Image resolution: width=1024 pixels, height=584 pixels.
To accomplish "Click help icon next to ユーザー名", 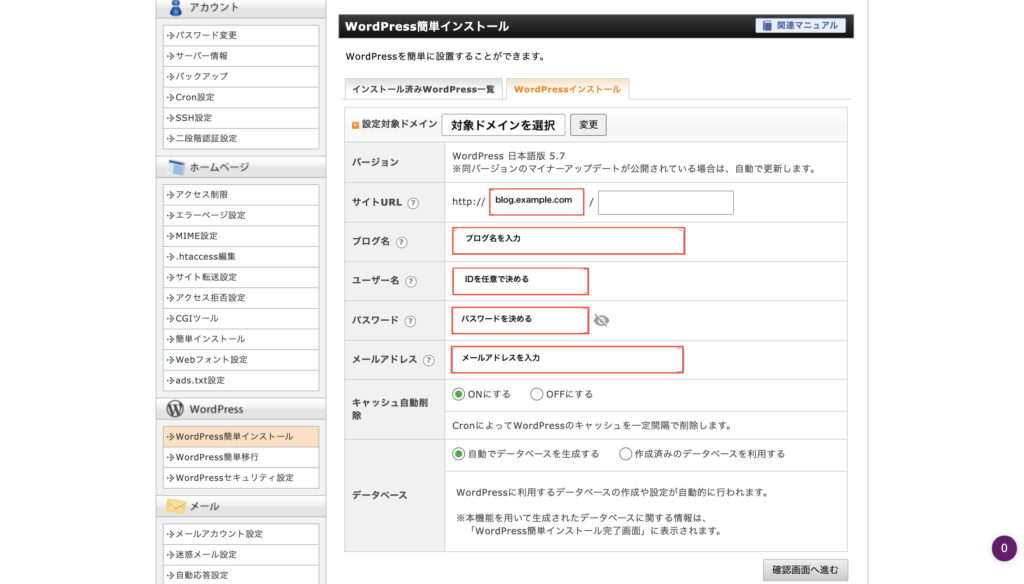I will coord(411,282).
